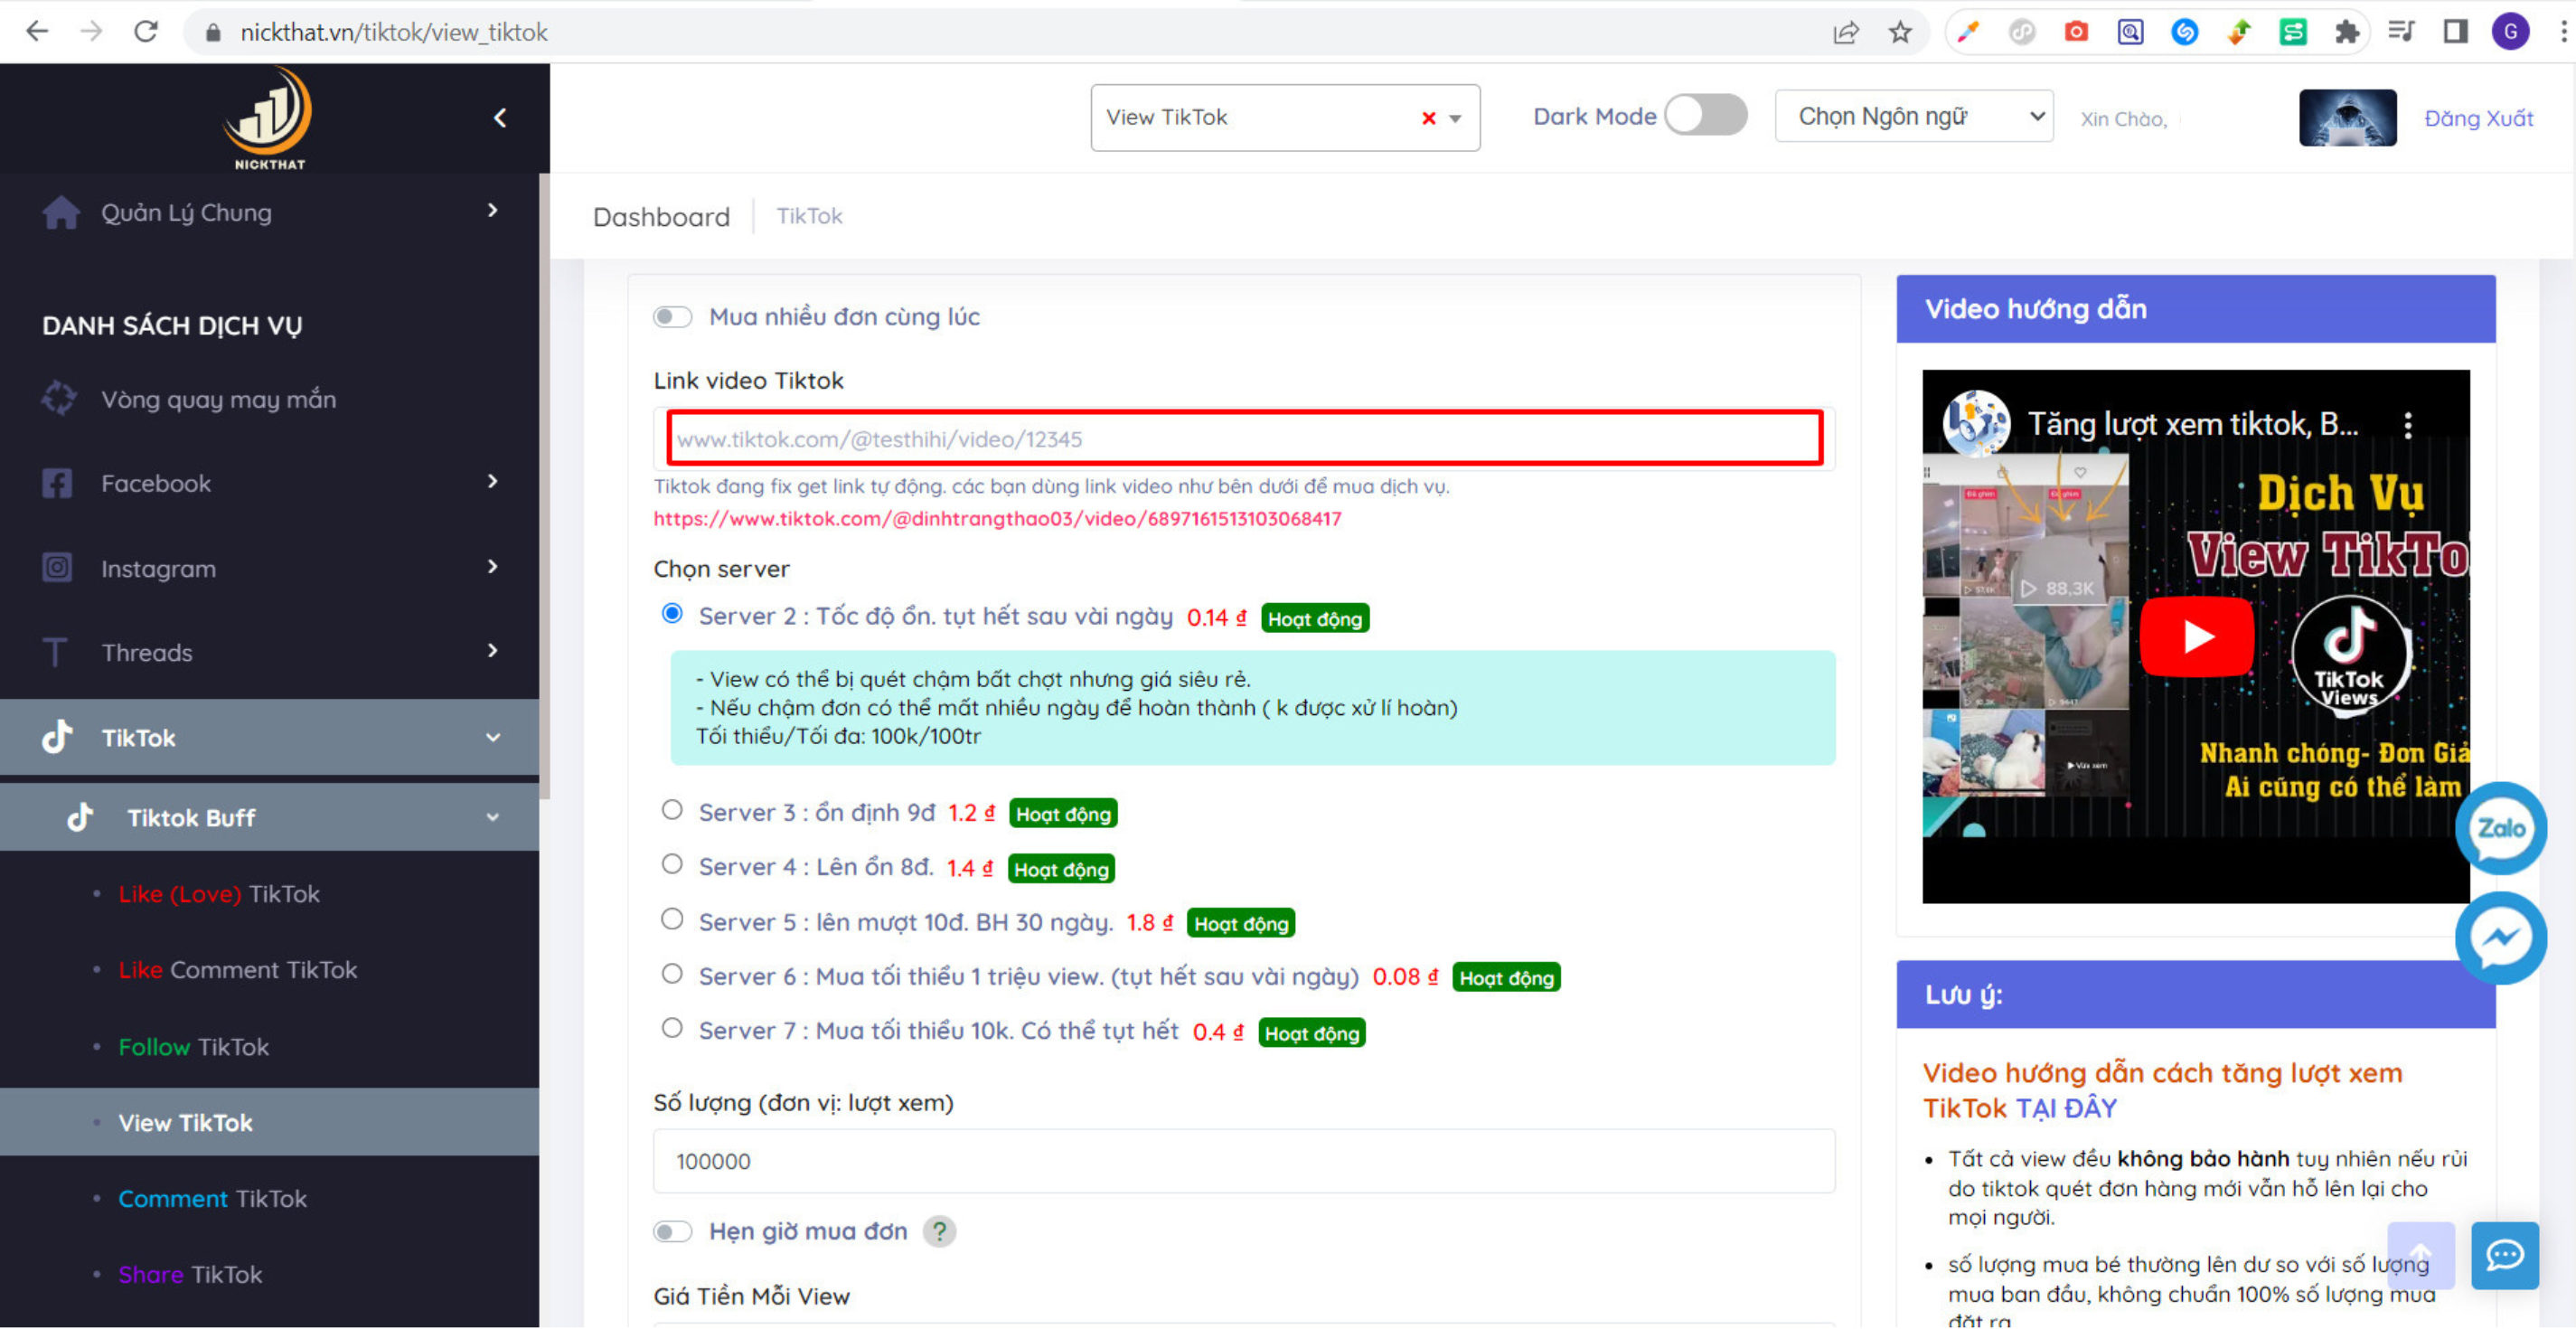
Task: Toggle Dark Mode switch
Action: click(x=1706, y=116)
